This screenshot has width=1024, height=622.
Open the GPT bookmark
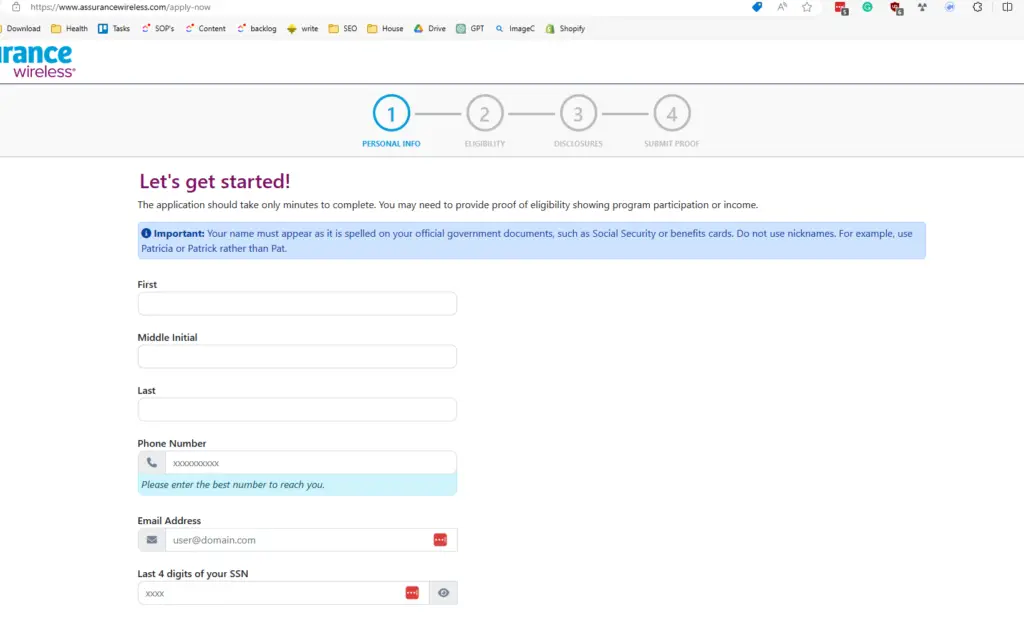[470, 29]
